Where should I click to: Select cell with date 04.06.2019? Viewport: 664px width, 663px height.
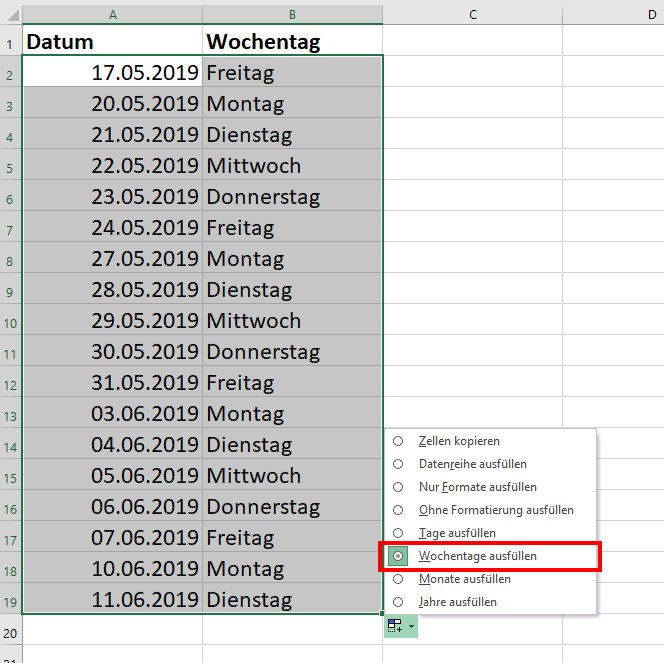coord(113,443)
